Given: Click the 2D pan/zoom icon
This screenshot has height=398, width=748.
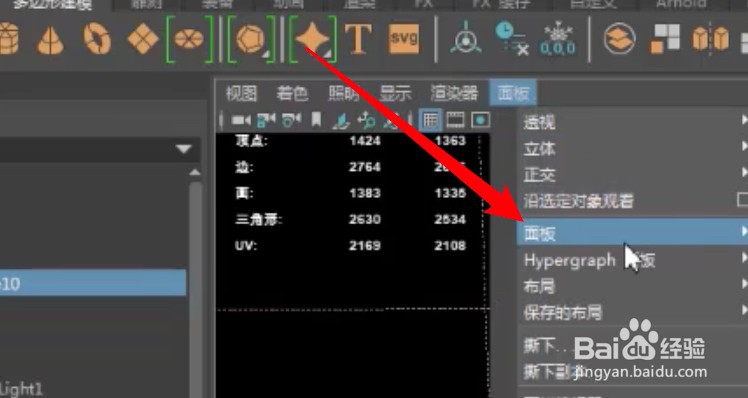Looking at the screenshot, I should [x=366, y=120].
